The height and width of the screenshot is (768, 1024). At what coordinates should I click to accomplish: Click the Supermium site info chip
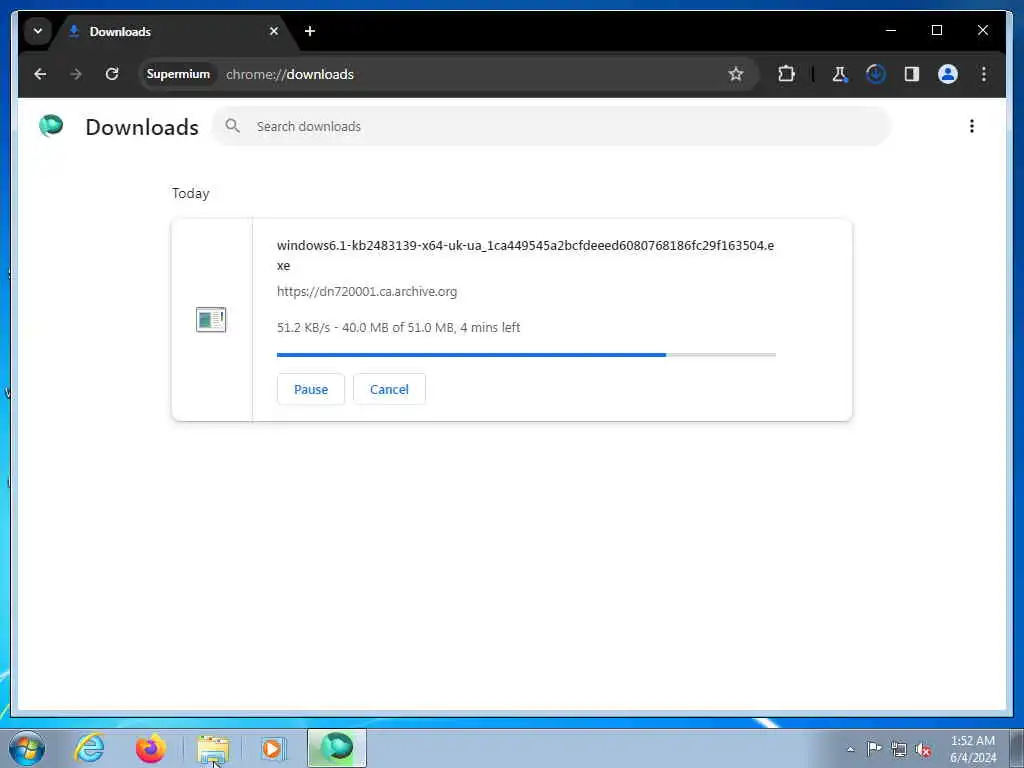(x=178, y=74)
